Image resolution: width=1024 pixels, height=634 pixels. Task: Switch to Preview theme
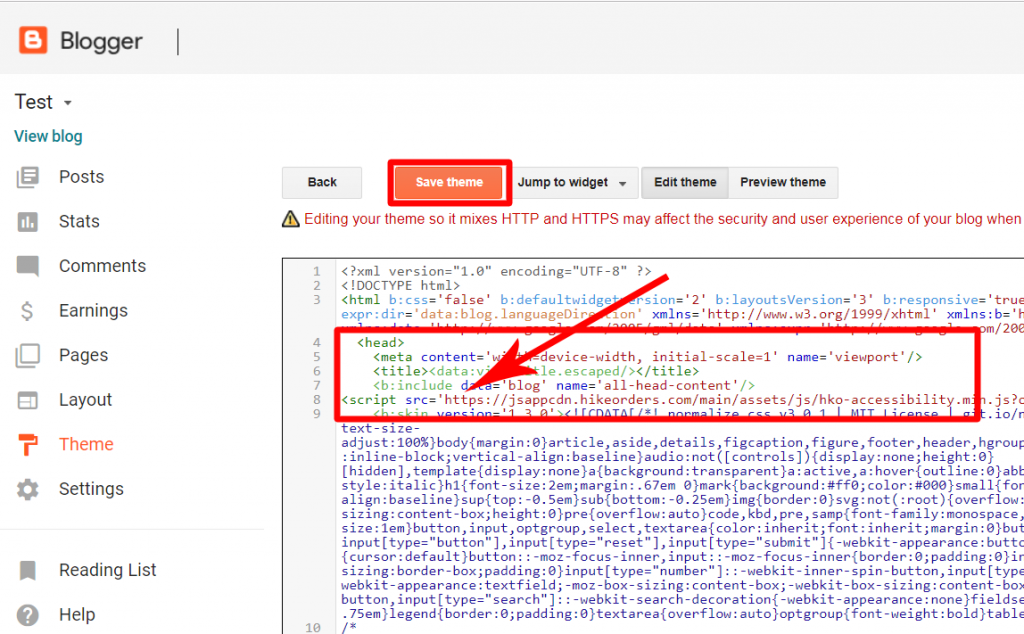783,182
